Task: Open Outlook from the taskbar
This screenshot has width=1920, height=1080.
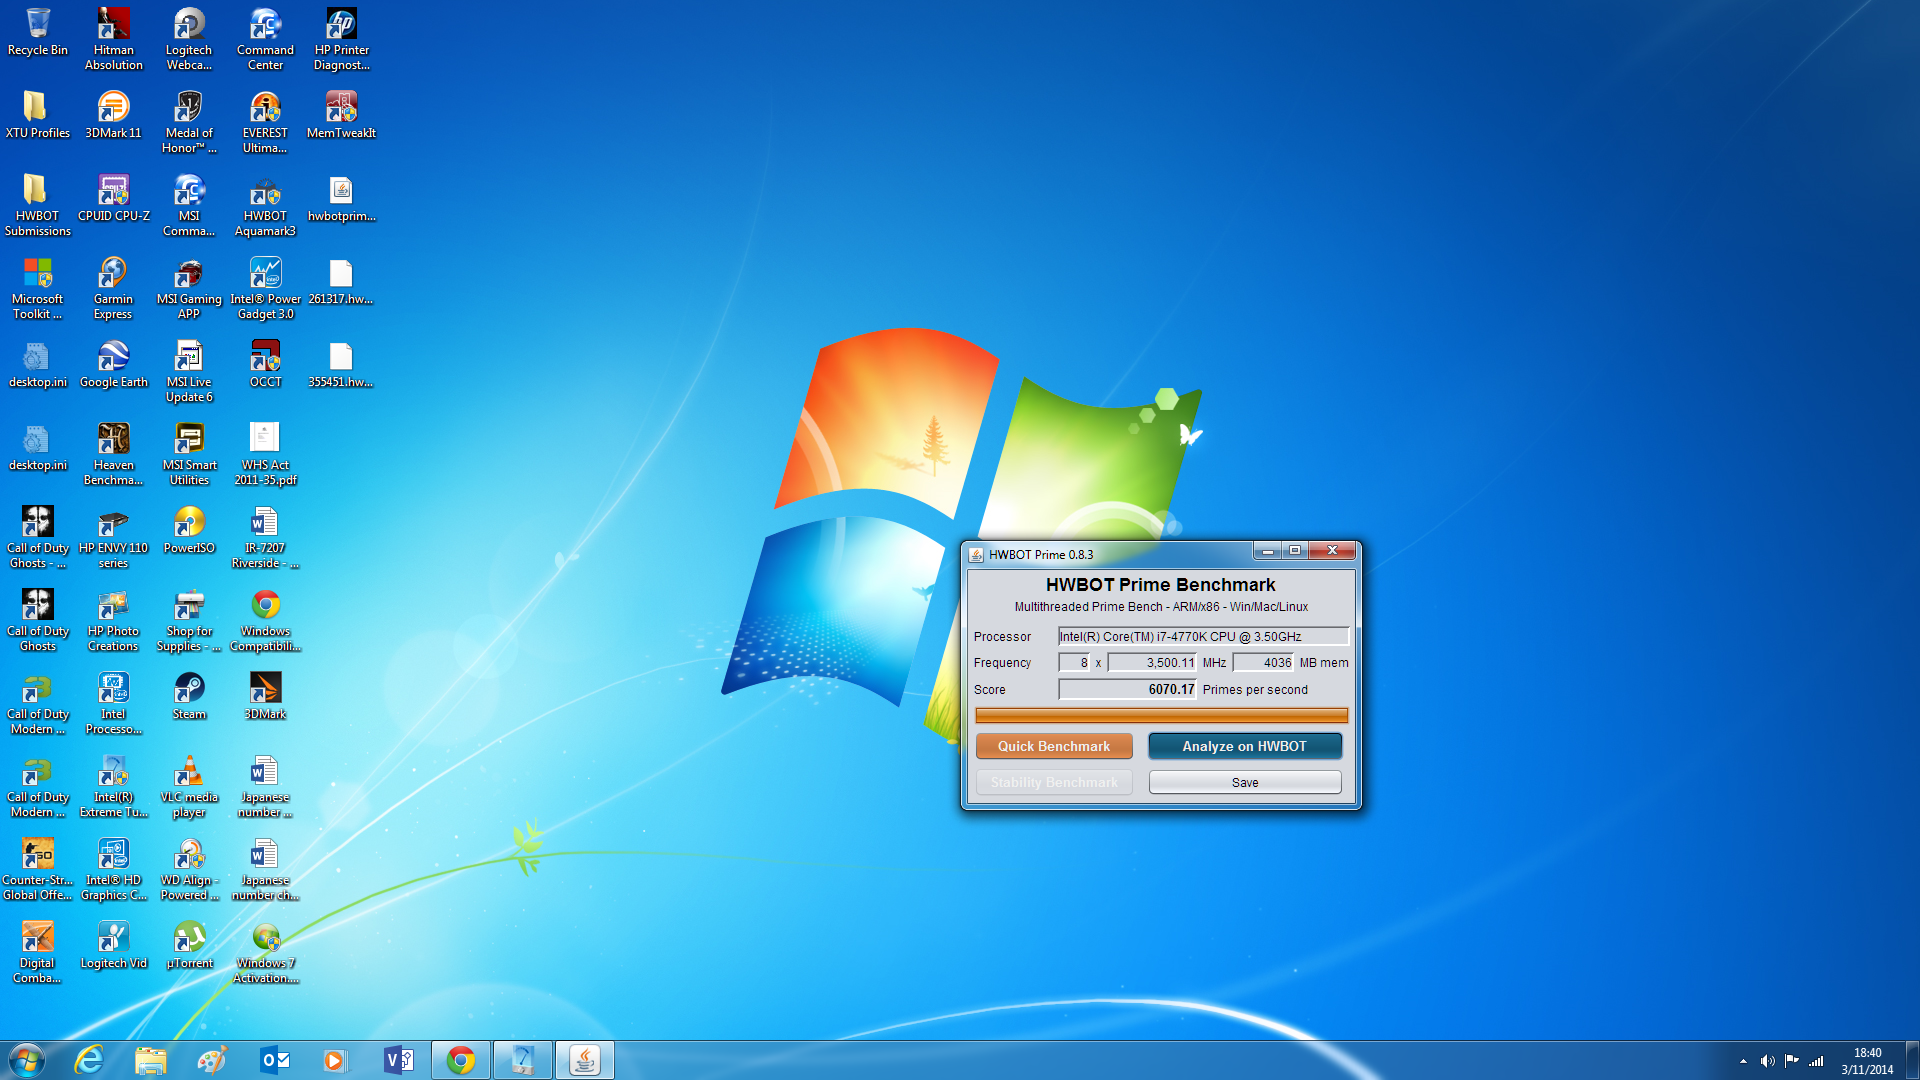Action: 274,1060
